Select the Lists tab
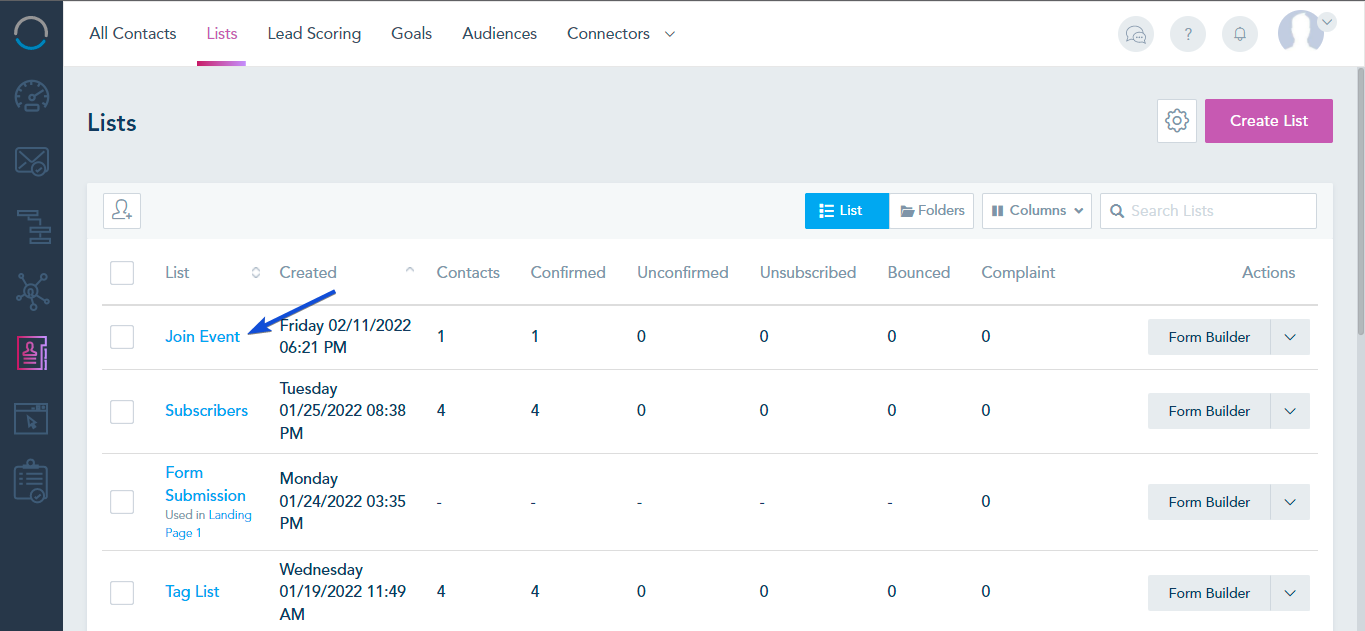The height and width of the screenshot is (631, 1365). pos(222,34)
